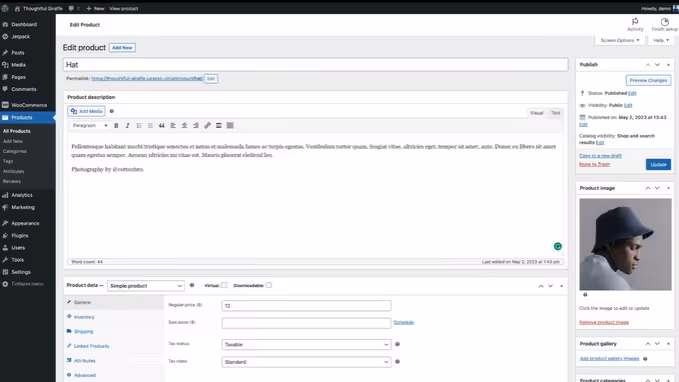This screenshot has width=679, height=382.
Task: Open the Tax status Taxable dropdown
Action: pos(306,344)
